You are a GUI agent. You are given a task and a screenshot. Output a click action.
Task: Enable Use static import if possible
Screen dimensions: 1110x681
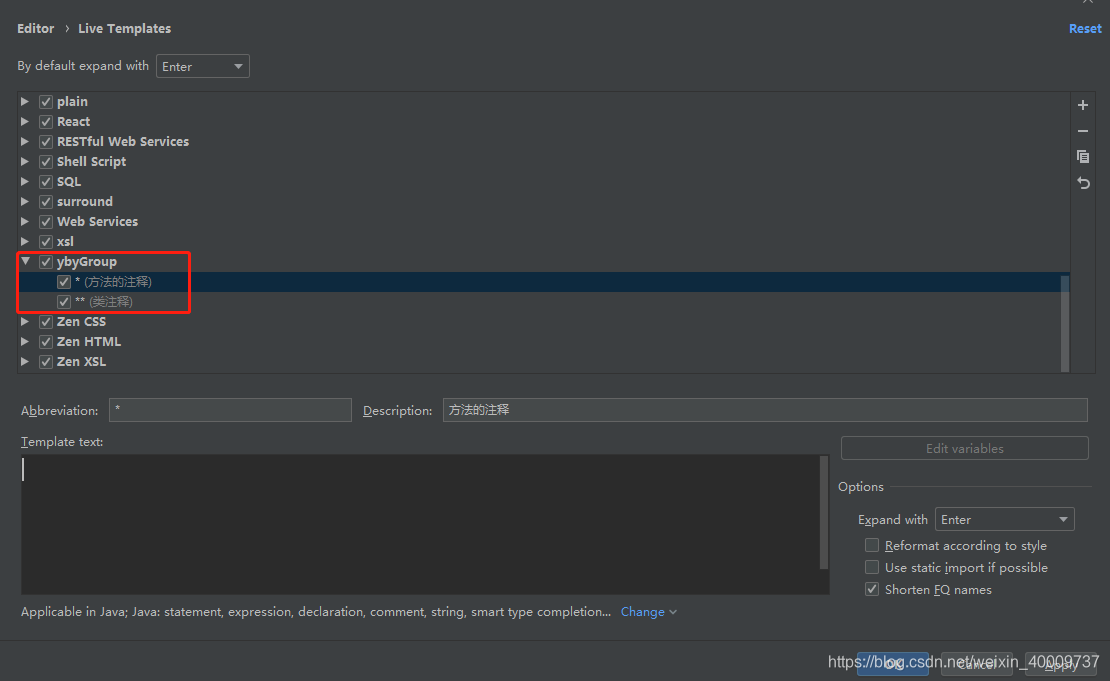coord(872,567)
